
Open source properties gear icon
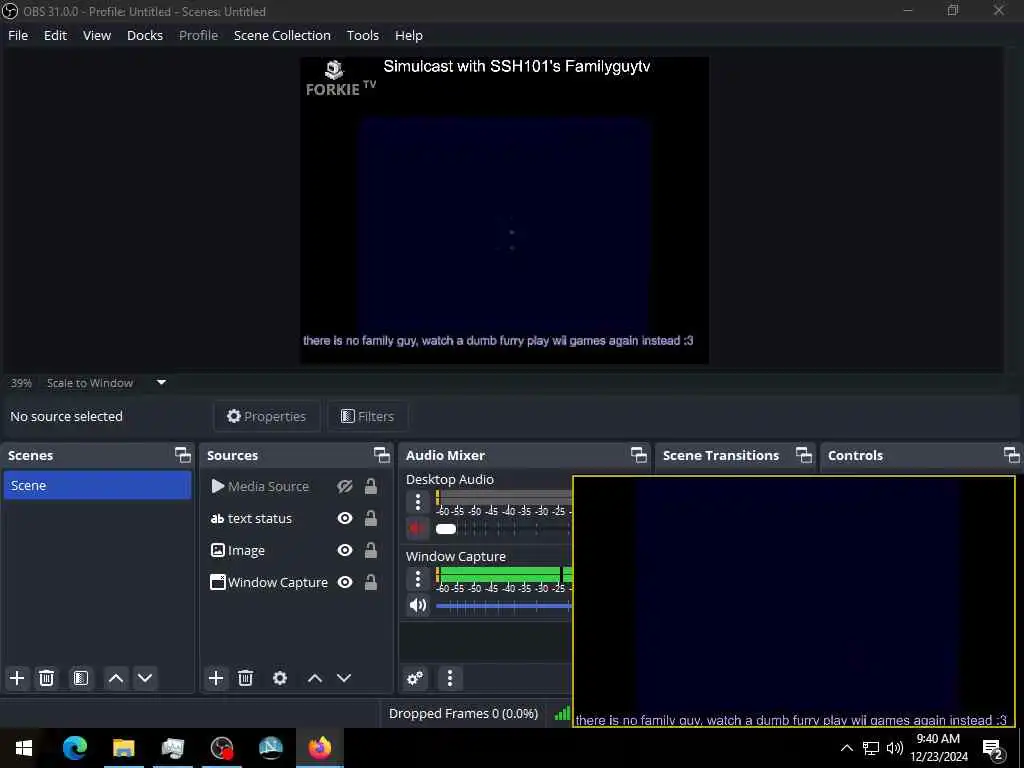(x=280, y=678)
